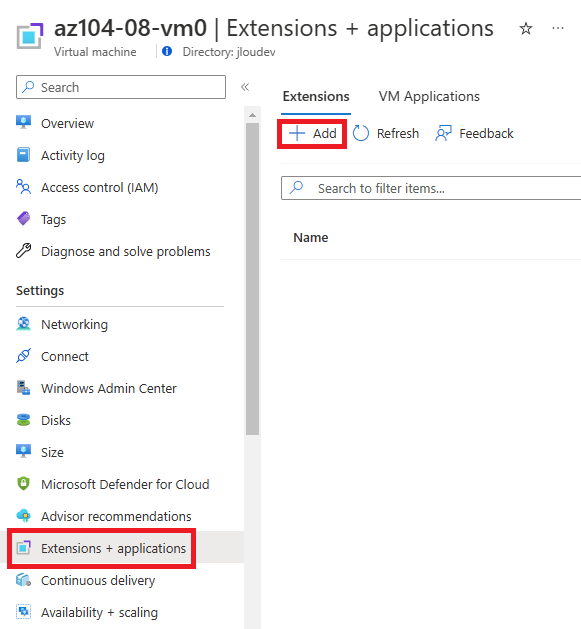This screenshot has height=629, width=581.
Task: Favorite this page with the star icon
Action: point(526,29)
